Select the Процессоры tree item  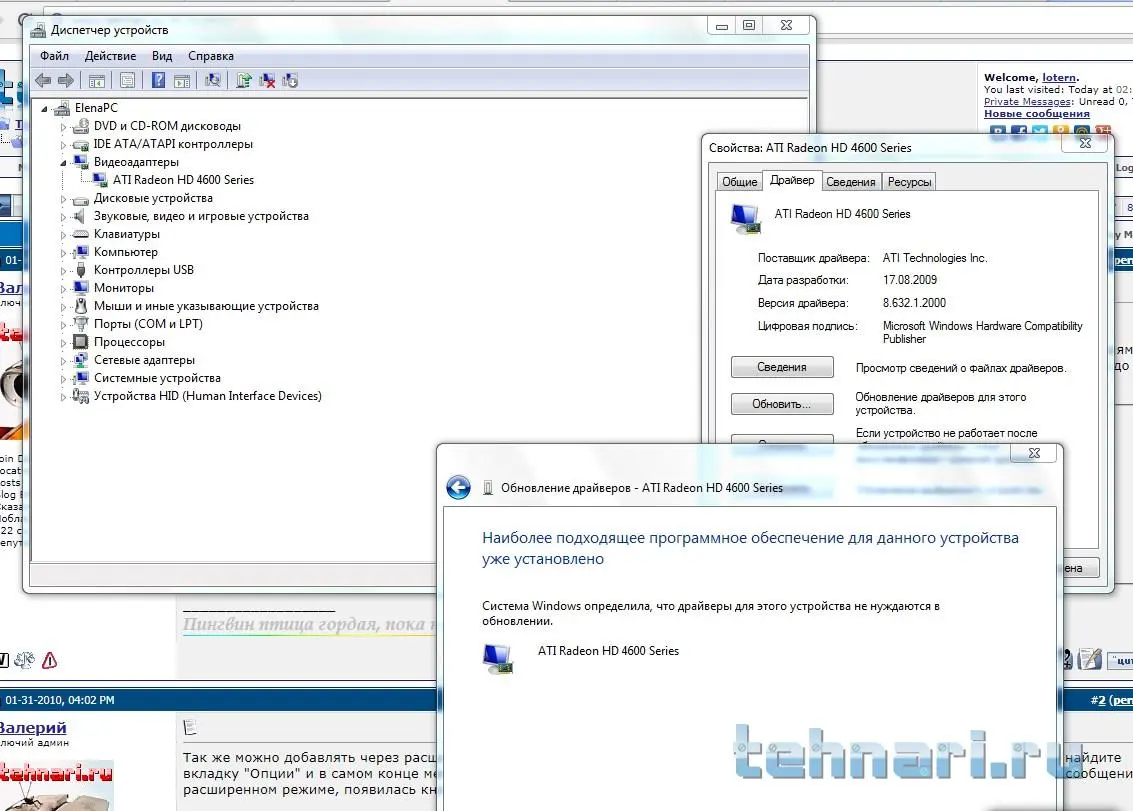(129, 342)
